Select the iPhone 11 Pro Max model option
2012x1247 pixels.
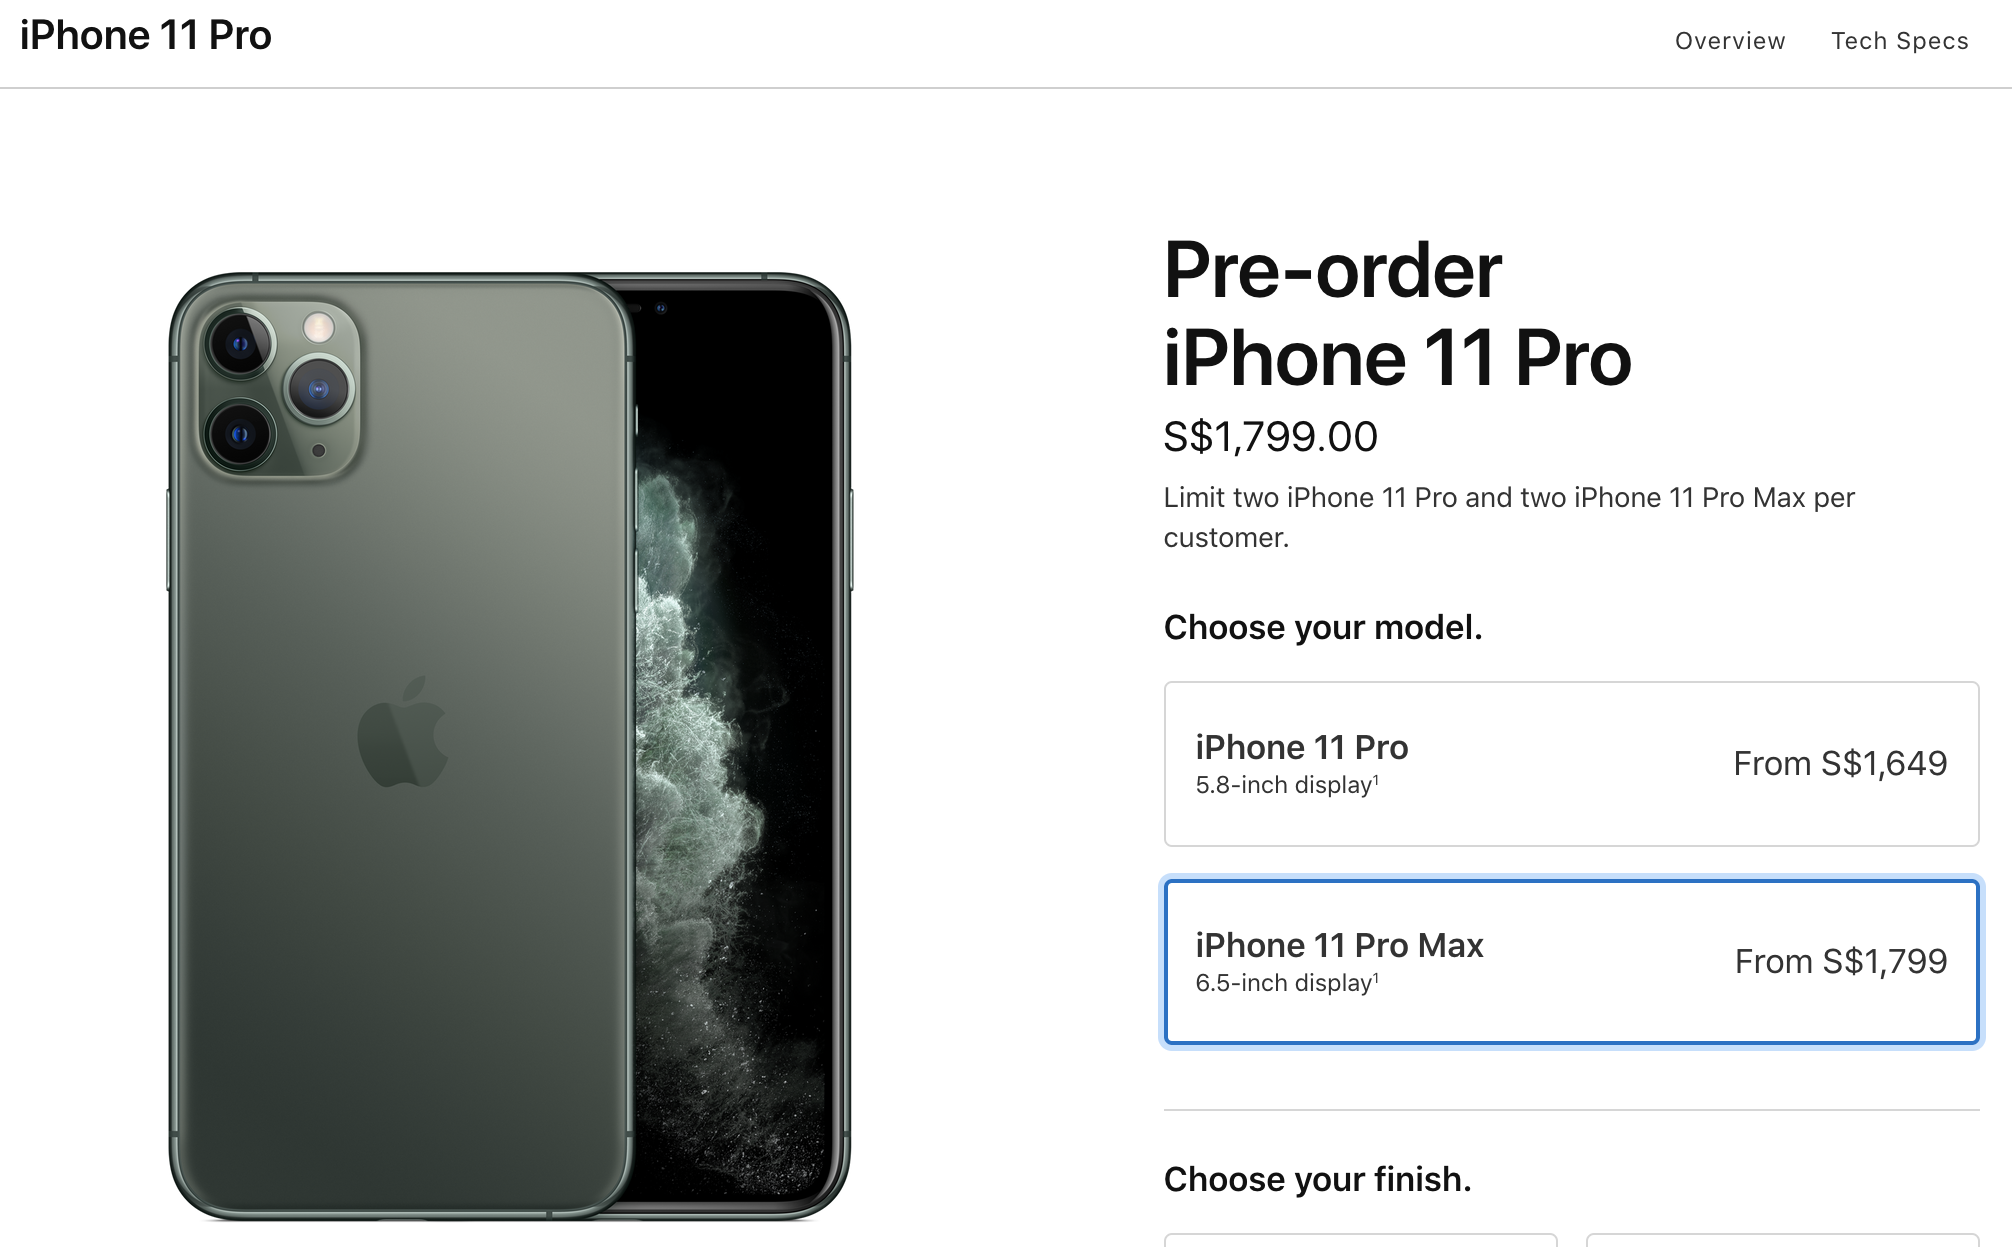(x=1570, y=962)
